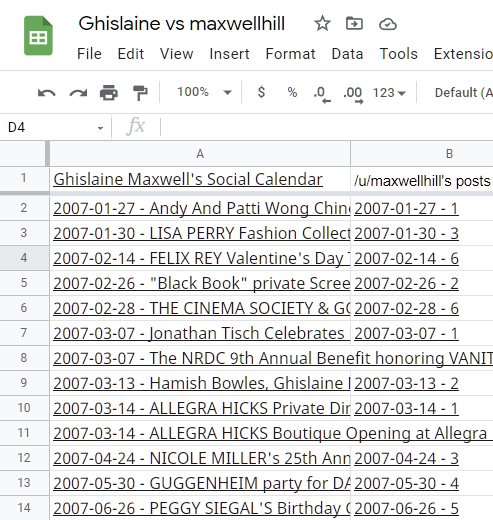Expand the 123 number format dropdown
The width and height of the screenshot is (493, 520).
(x=389, y=92)
